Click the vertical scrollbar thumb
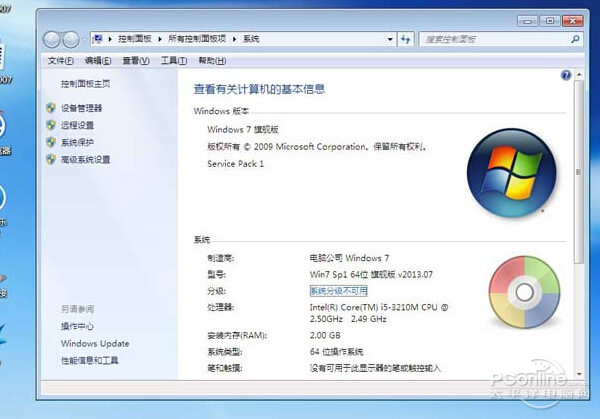Viewport: 600px width, 419px height. point(579,172)
